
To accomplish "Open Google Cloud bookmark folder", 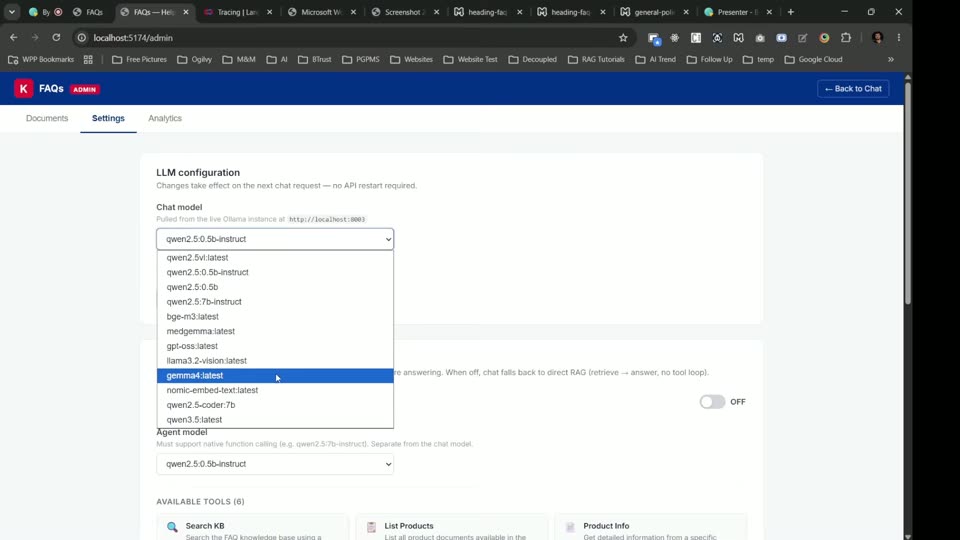I will (x=813, y=59).
